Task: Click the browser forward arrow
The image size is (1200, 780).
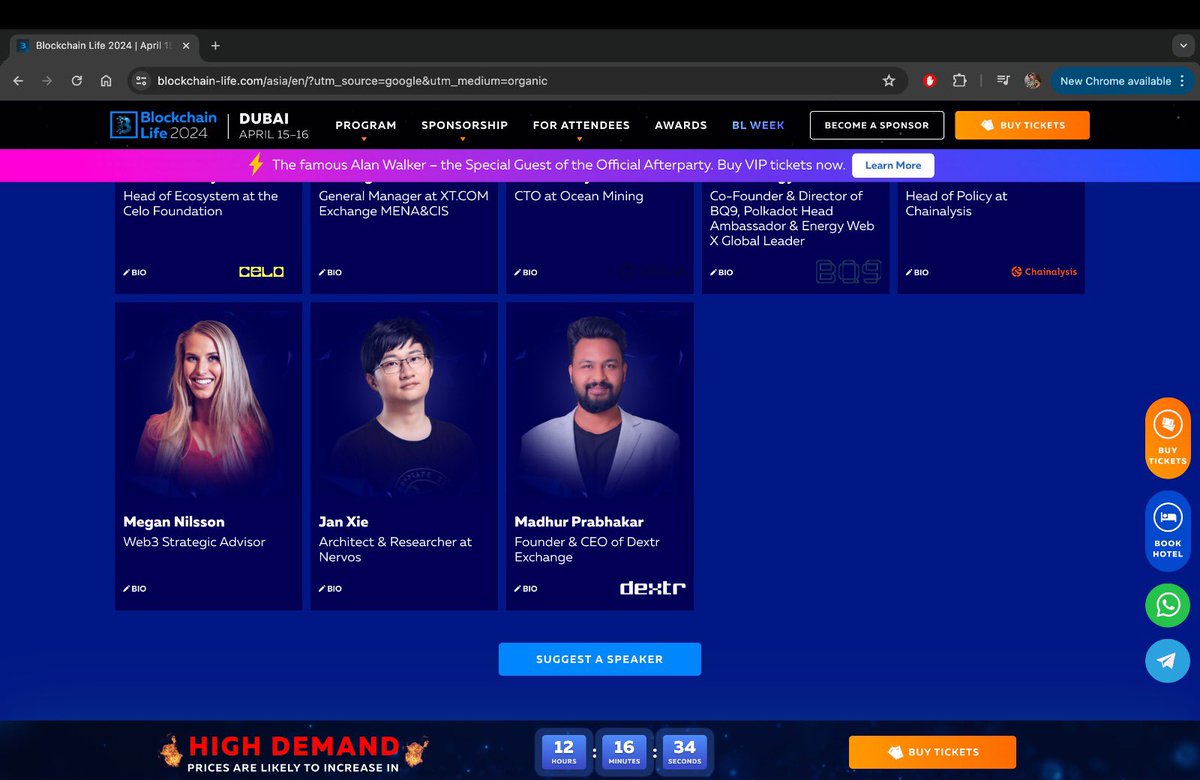Action: pyautogui.click(x=47, y=81)
